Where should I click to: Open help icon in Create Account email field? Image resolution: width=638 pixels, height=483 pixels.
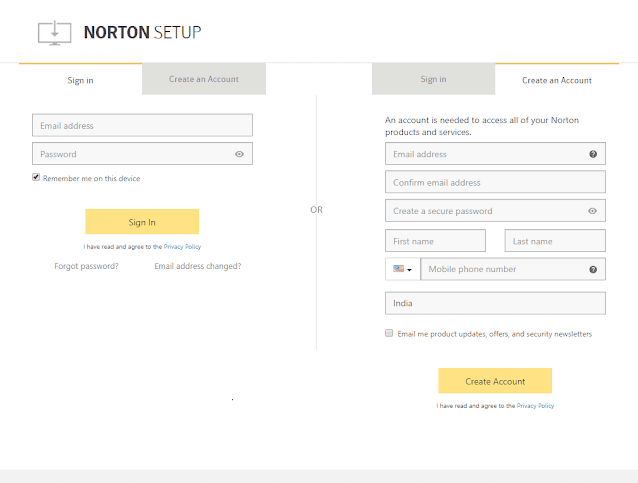coord(593,154)
